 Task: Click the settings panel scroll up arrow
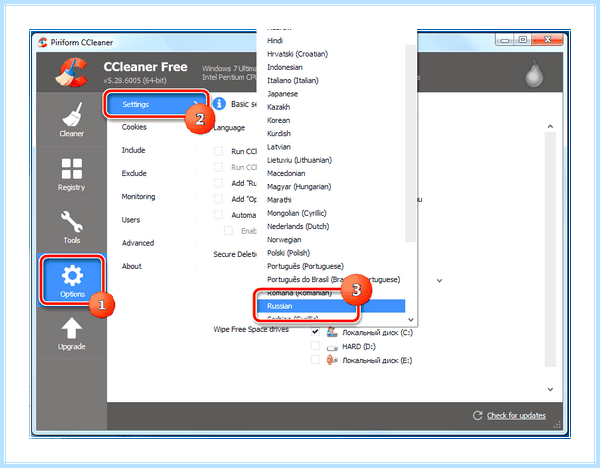550,126
